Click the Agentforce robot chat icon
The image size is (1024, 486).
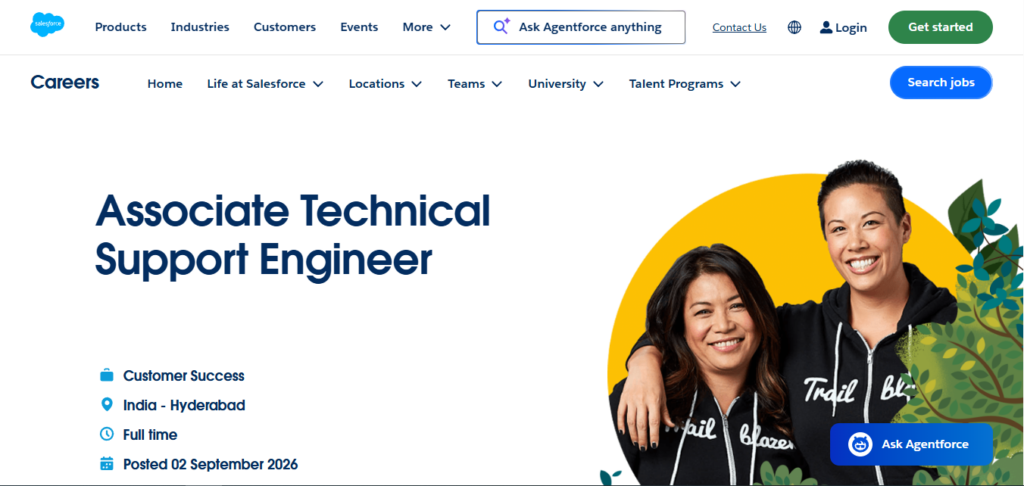click(x=860, y=444)
